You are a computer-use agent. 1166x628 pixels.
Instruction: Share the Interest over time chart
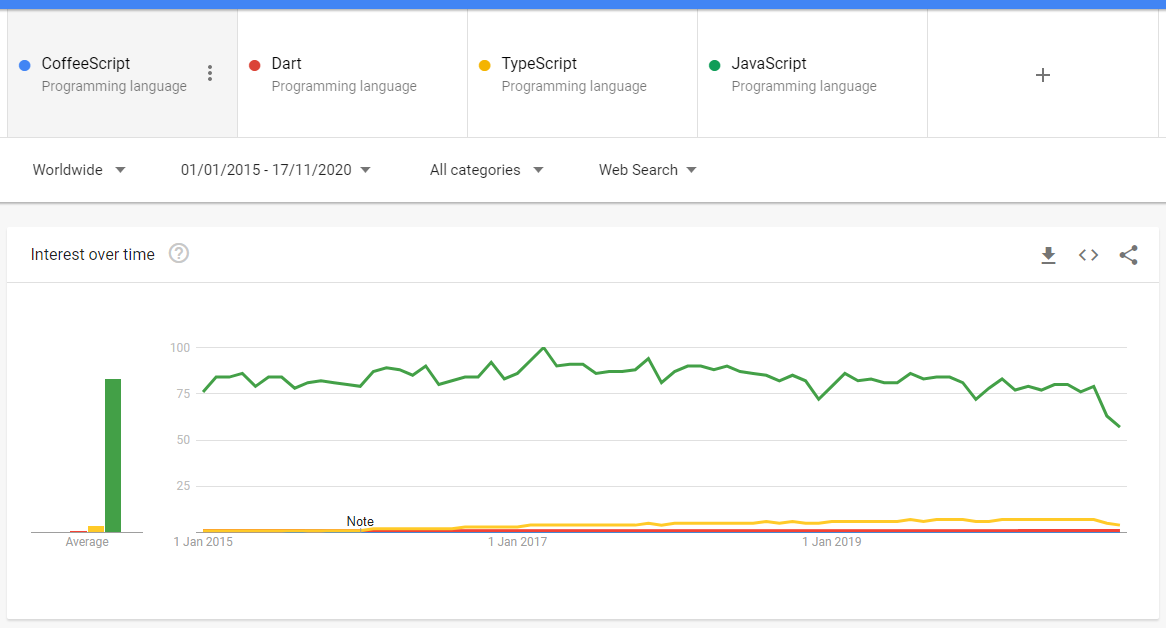(1128, 255)
